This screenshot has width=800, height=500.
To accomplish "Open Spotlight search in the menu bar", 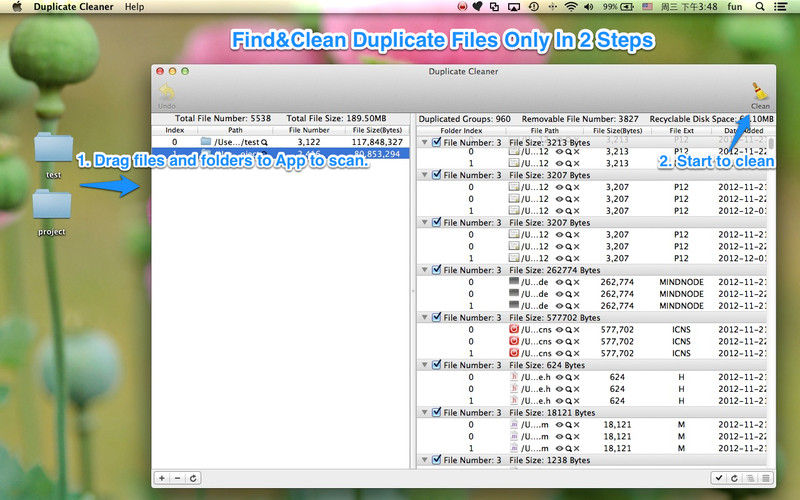I will coord(760,7).
